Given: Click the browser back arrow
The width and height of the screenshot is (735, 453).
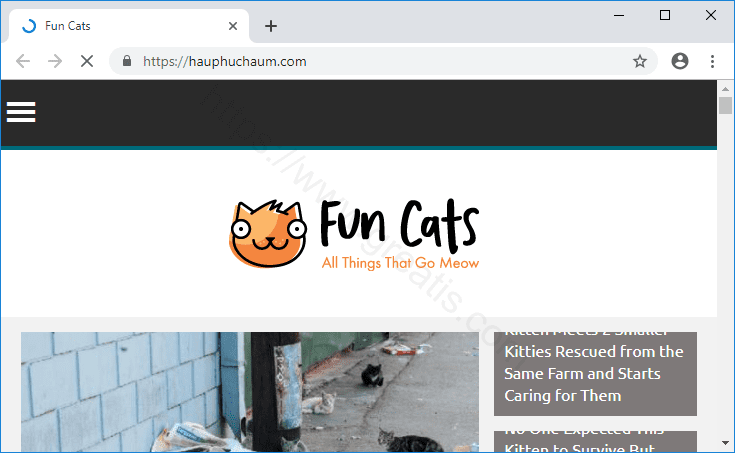Looking at the screenshot, I should coord(22,61).
